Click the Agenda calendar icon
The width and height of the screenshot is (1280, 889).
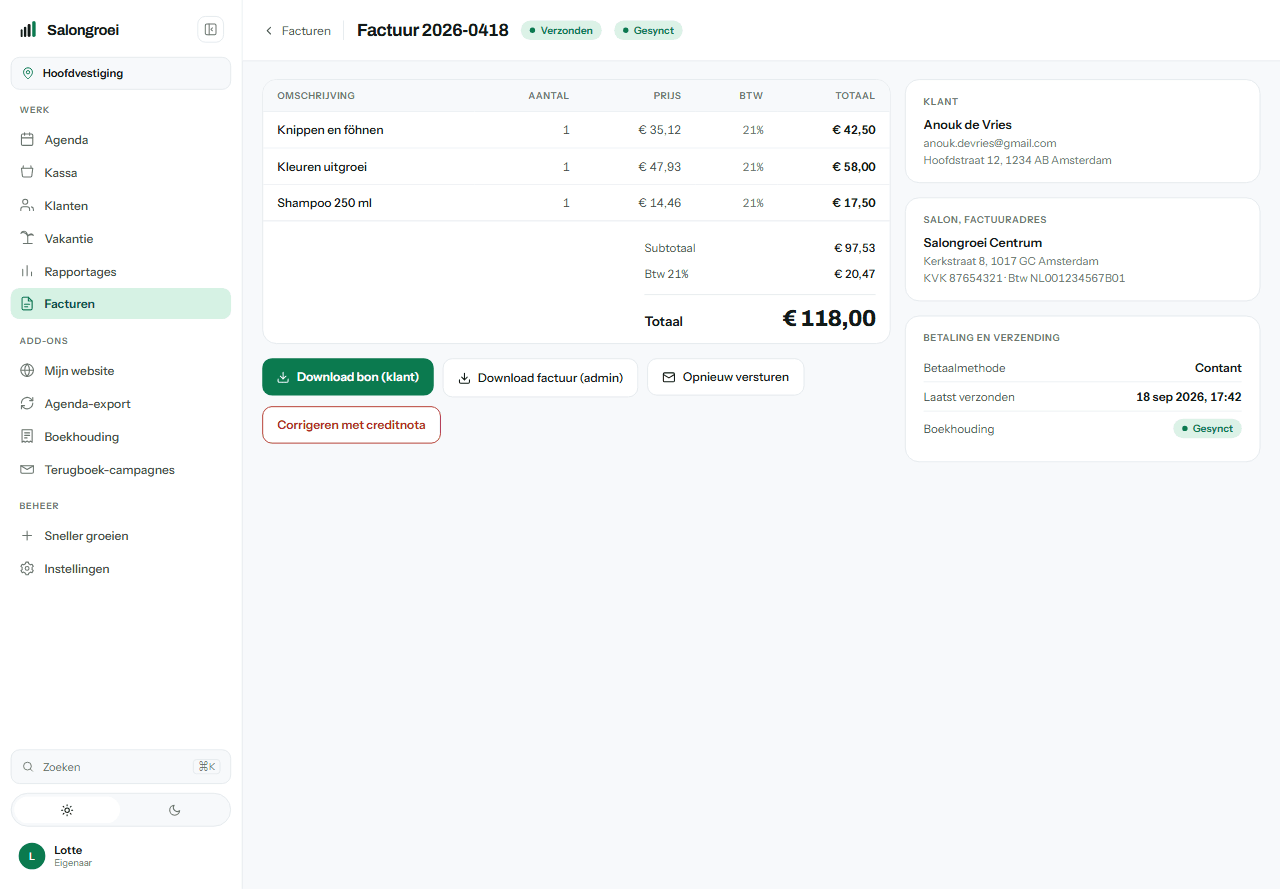point(28,140)
